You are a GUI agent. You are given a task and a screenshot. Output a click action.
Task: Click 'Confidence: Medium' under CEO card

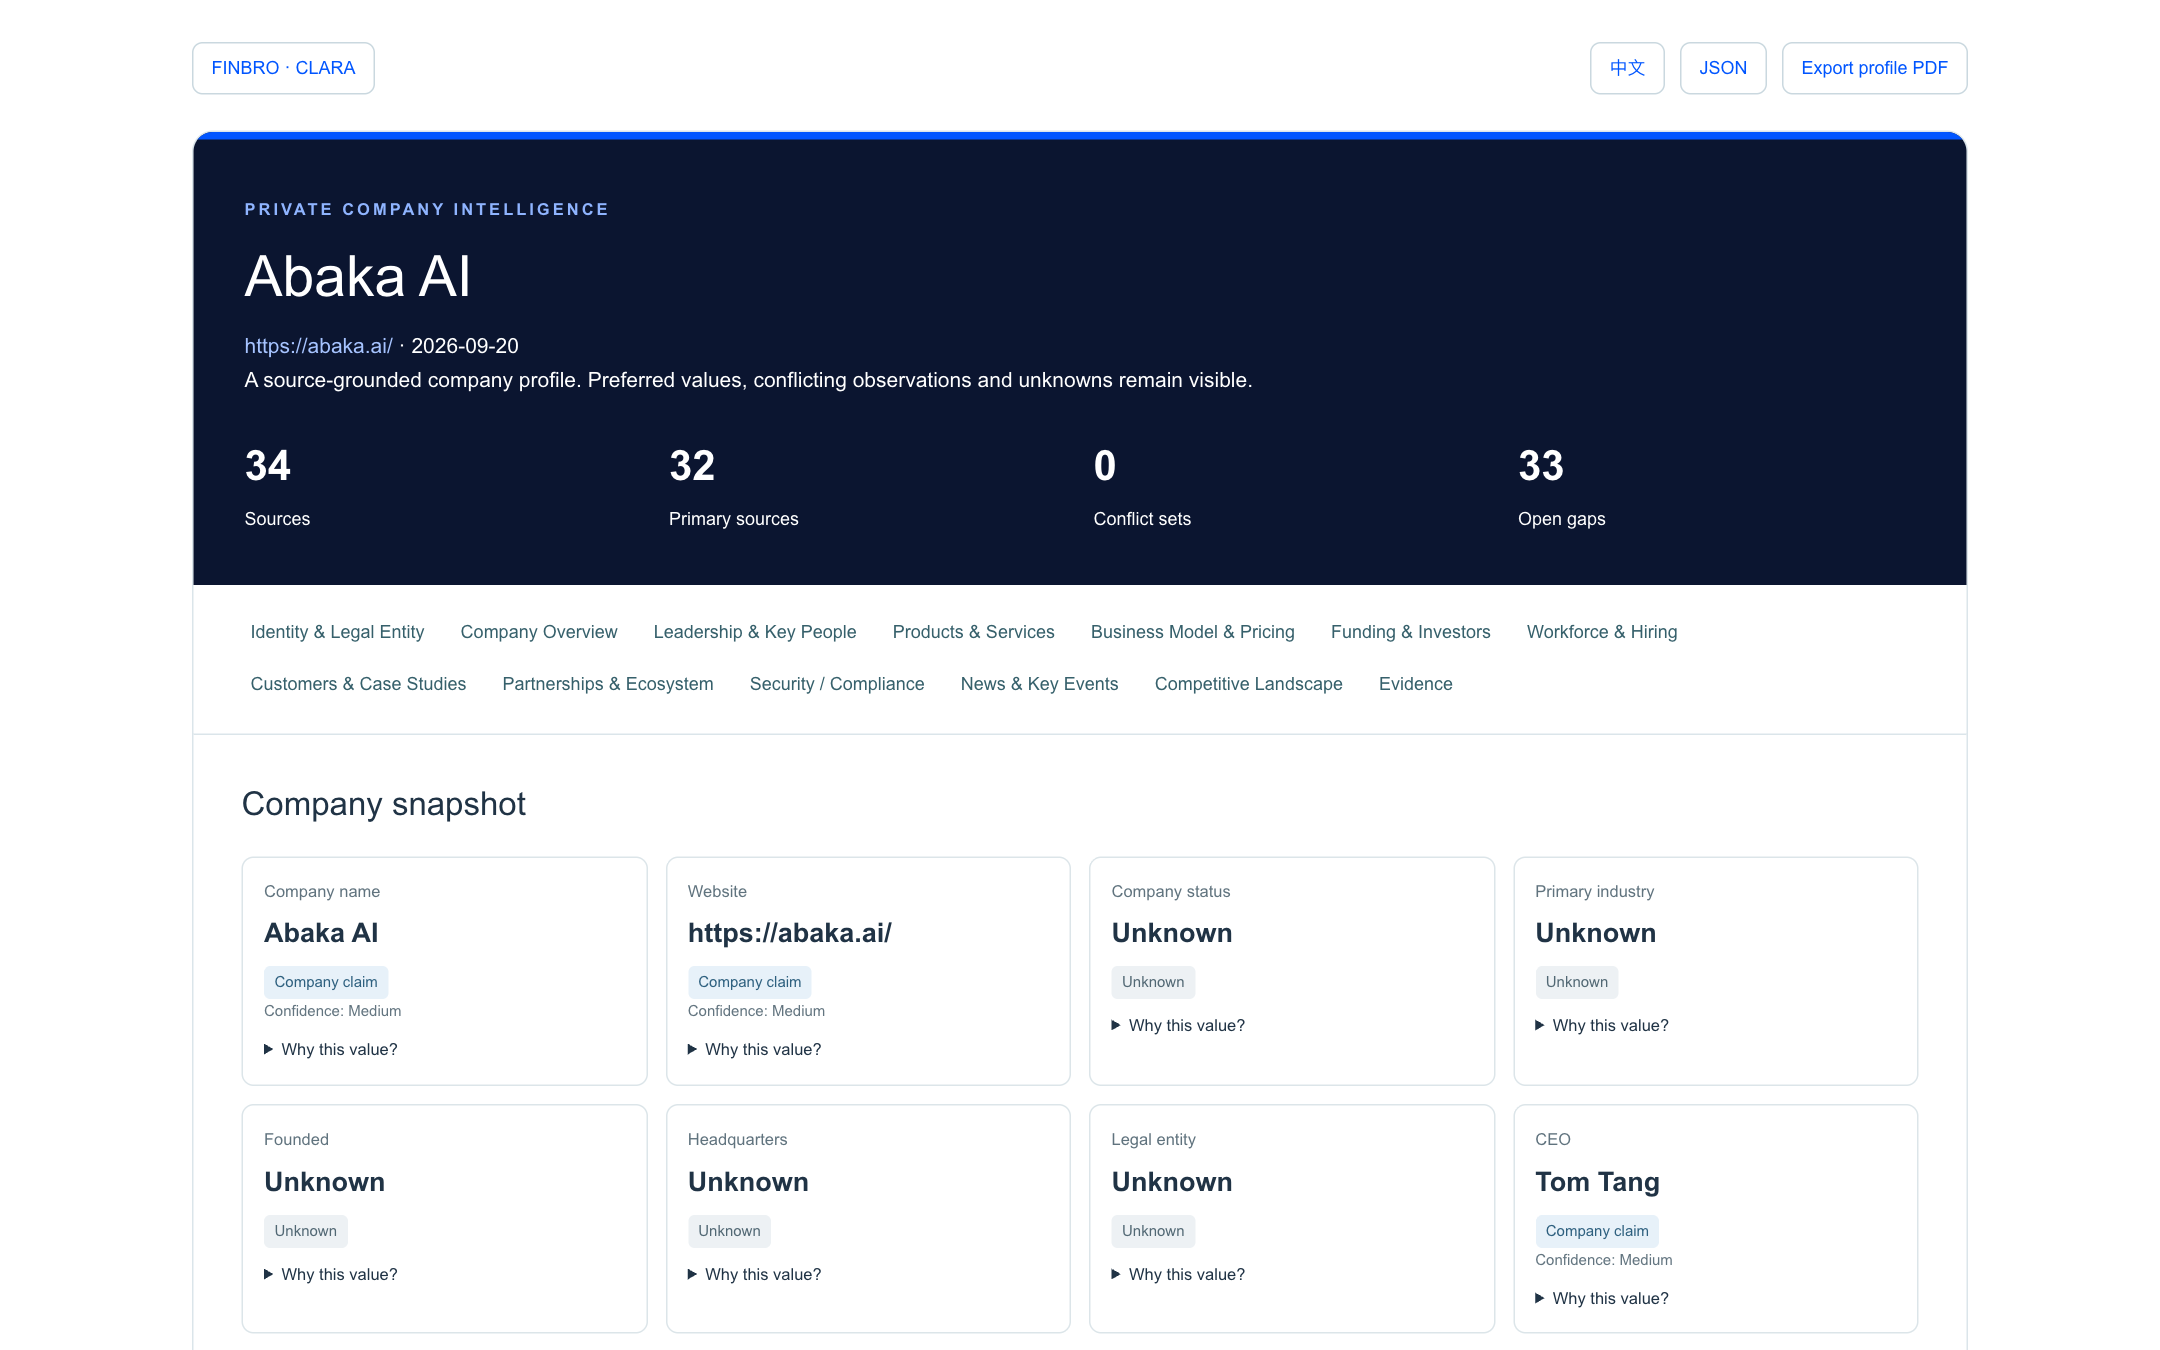(x=1604, y=1260)
